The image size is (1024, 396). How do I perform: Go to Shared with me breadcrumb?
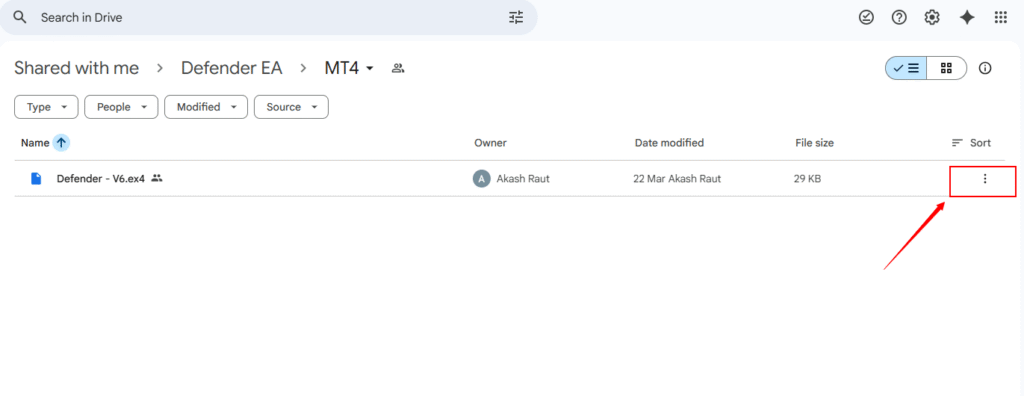[x=76, y=68]
